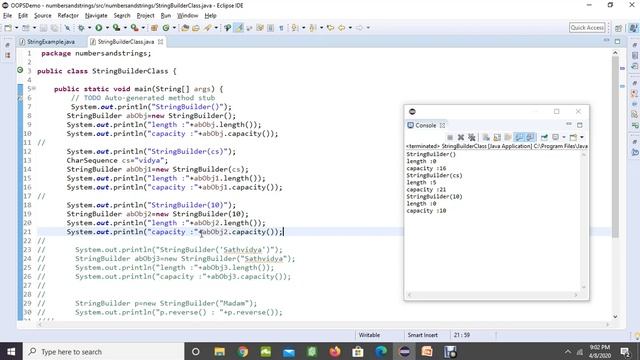The width and height of the screenshot is (640, 360).
Task: Click the Debug bug icon in the toolbar
Action: [81, 28]
